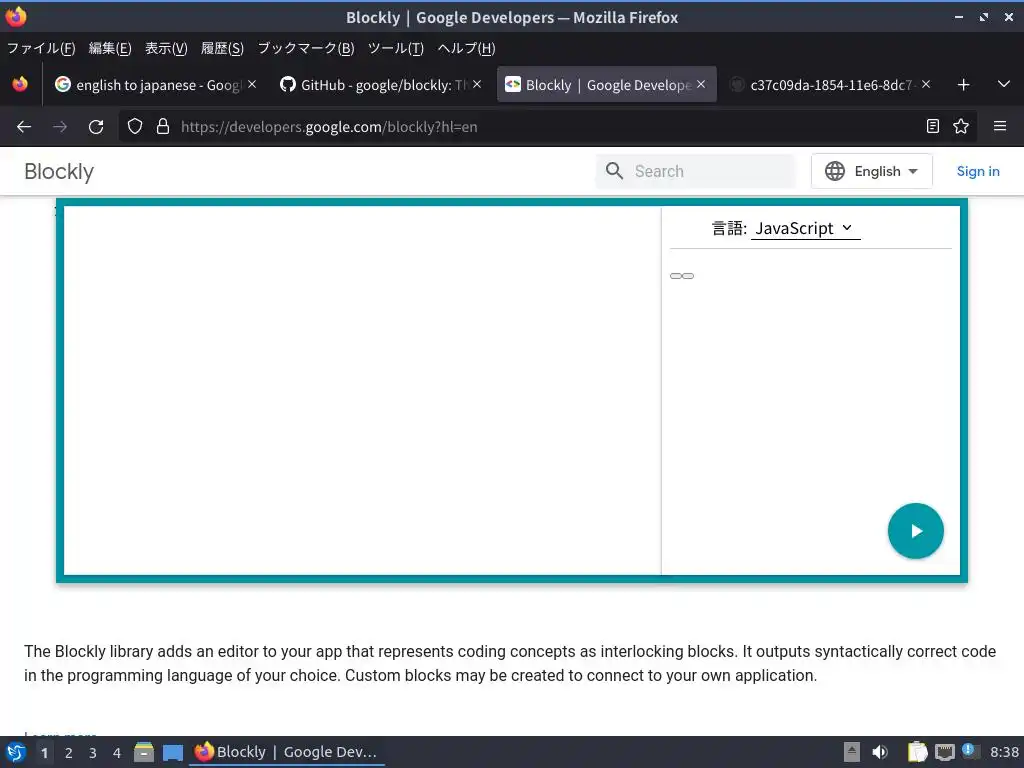1024x768 pixels.
Task: Open the 表示(V) menu
Action: pos(166,48)
